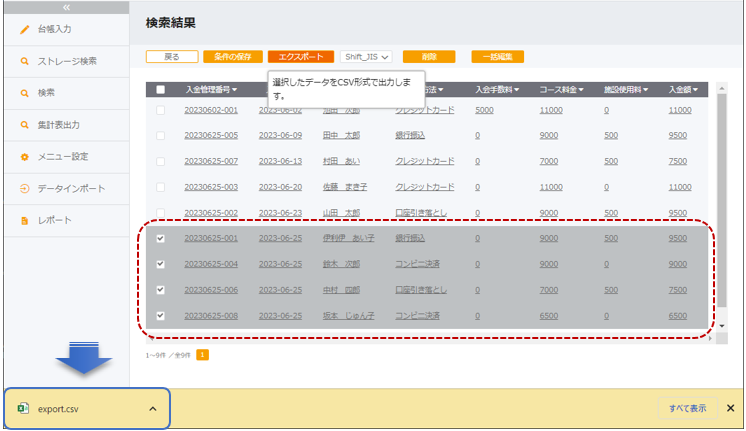This screenshot has height=431, width=746.
Task: Open the メニュー設定 menu item
Action: click(67, 157)
